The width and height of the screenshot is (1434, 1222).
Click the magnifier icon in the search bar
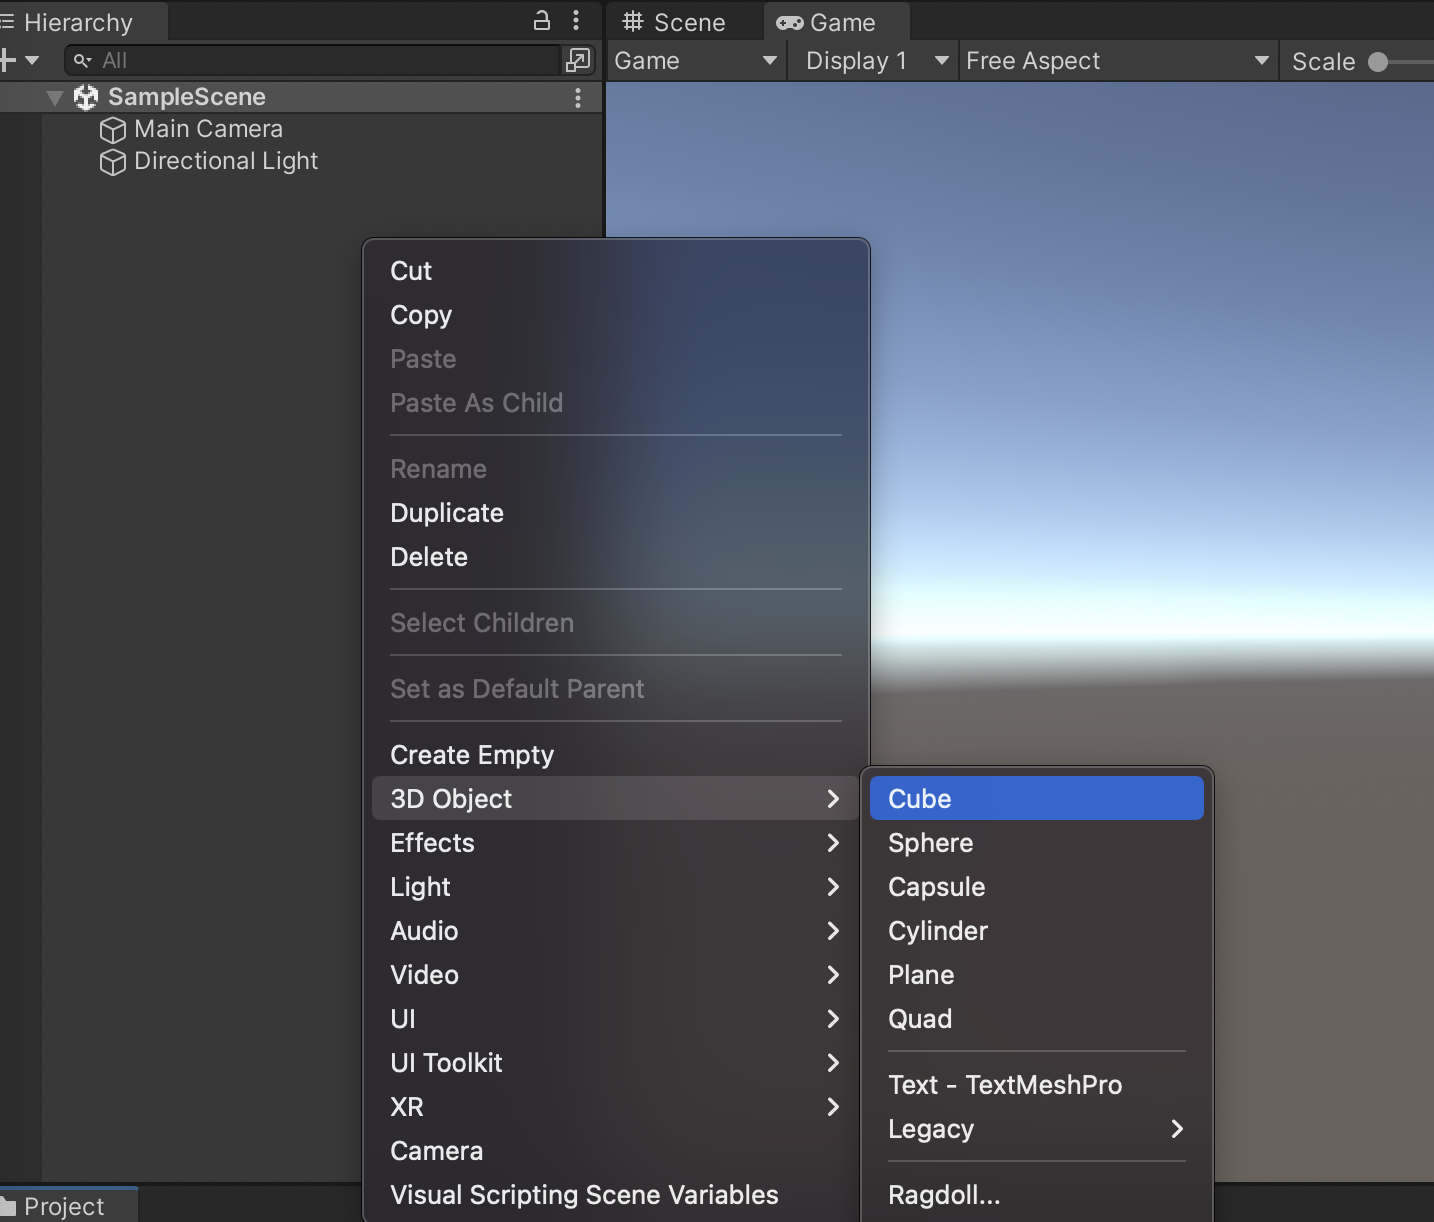tap(82, 60)
